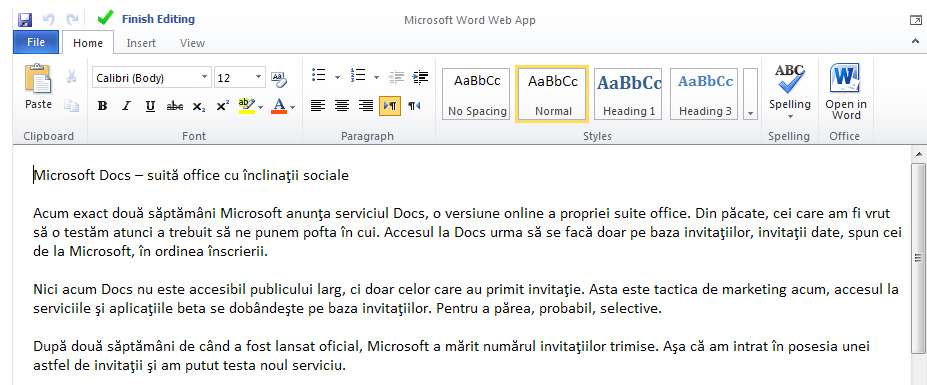Apply yellow text highlight color

click(246, 106)
